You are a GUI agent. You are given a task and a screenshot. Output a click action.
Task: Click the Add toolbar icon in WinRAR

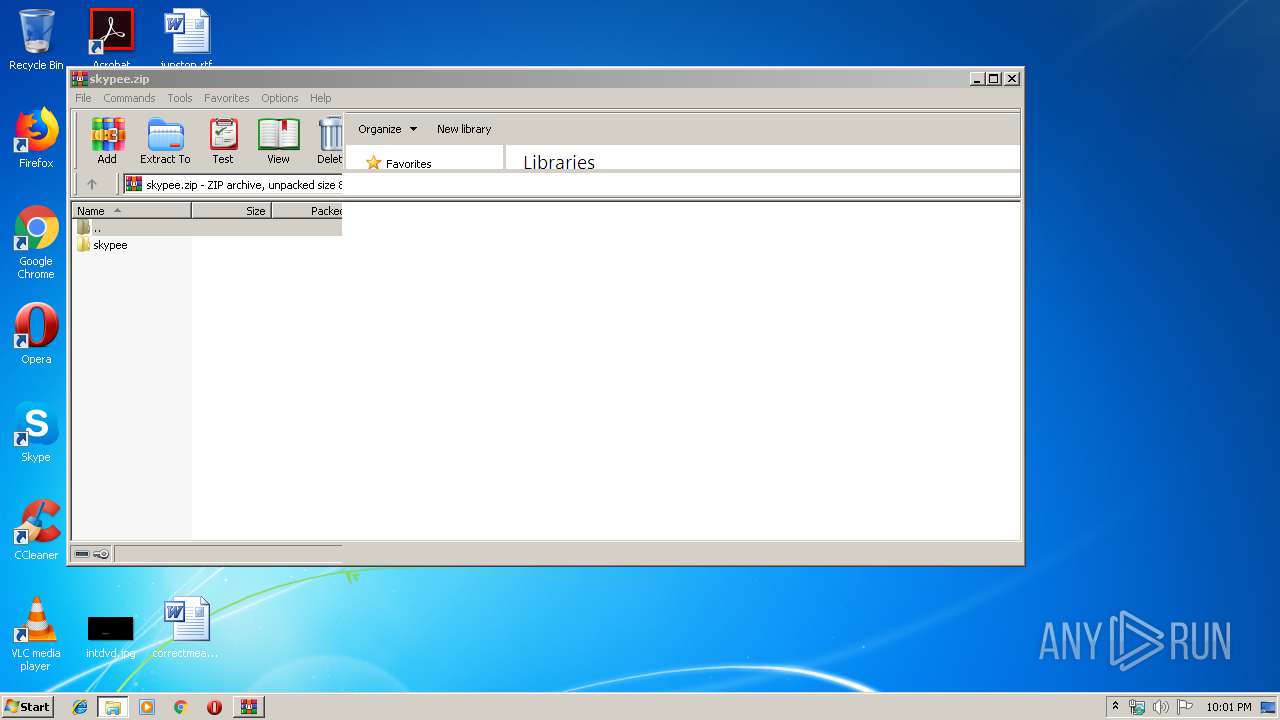[107, 141]
